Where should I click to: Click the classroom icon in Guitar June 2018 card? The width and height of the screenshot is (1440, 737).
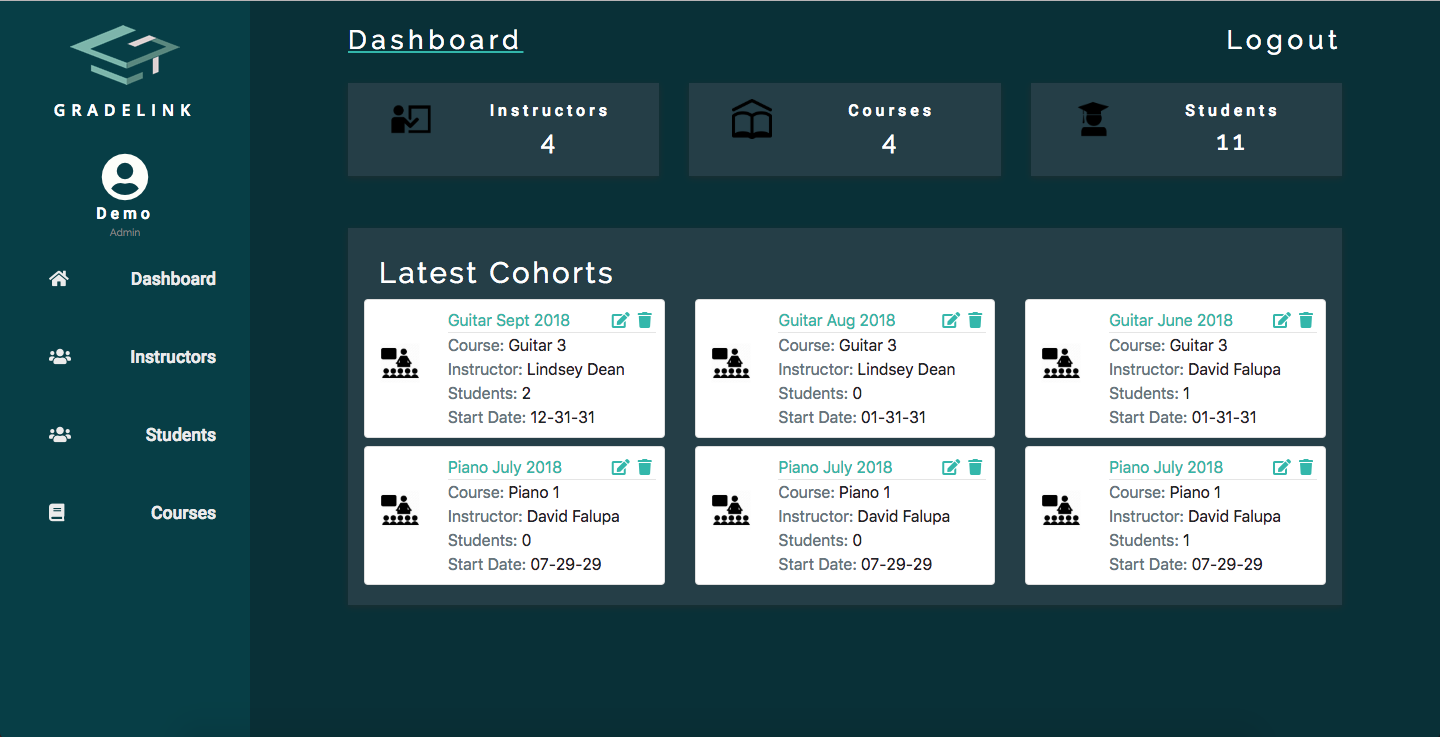pos(1061,363)
